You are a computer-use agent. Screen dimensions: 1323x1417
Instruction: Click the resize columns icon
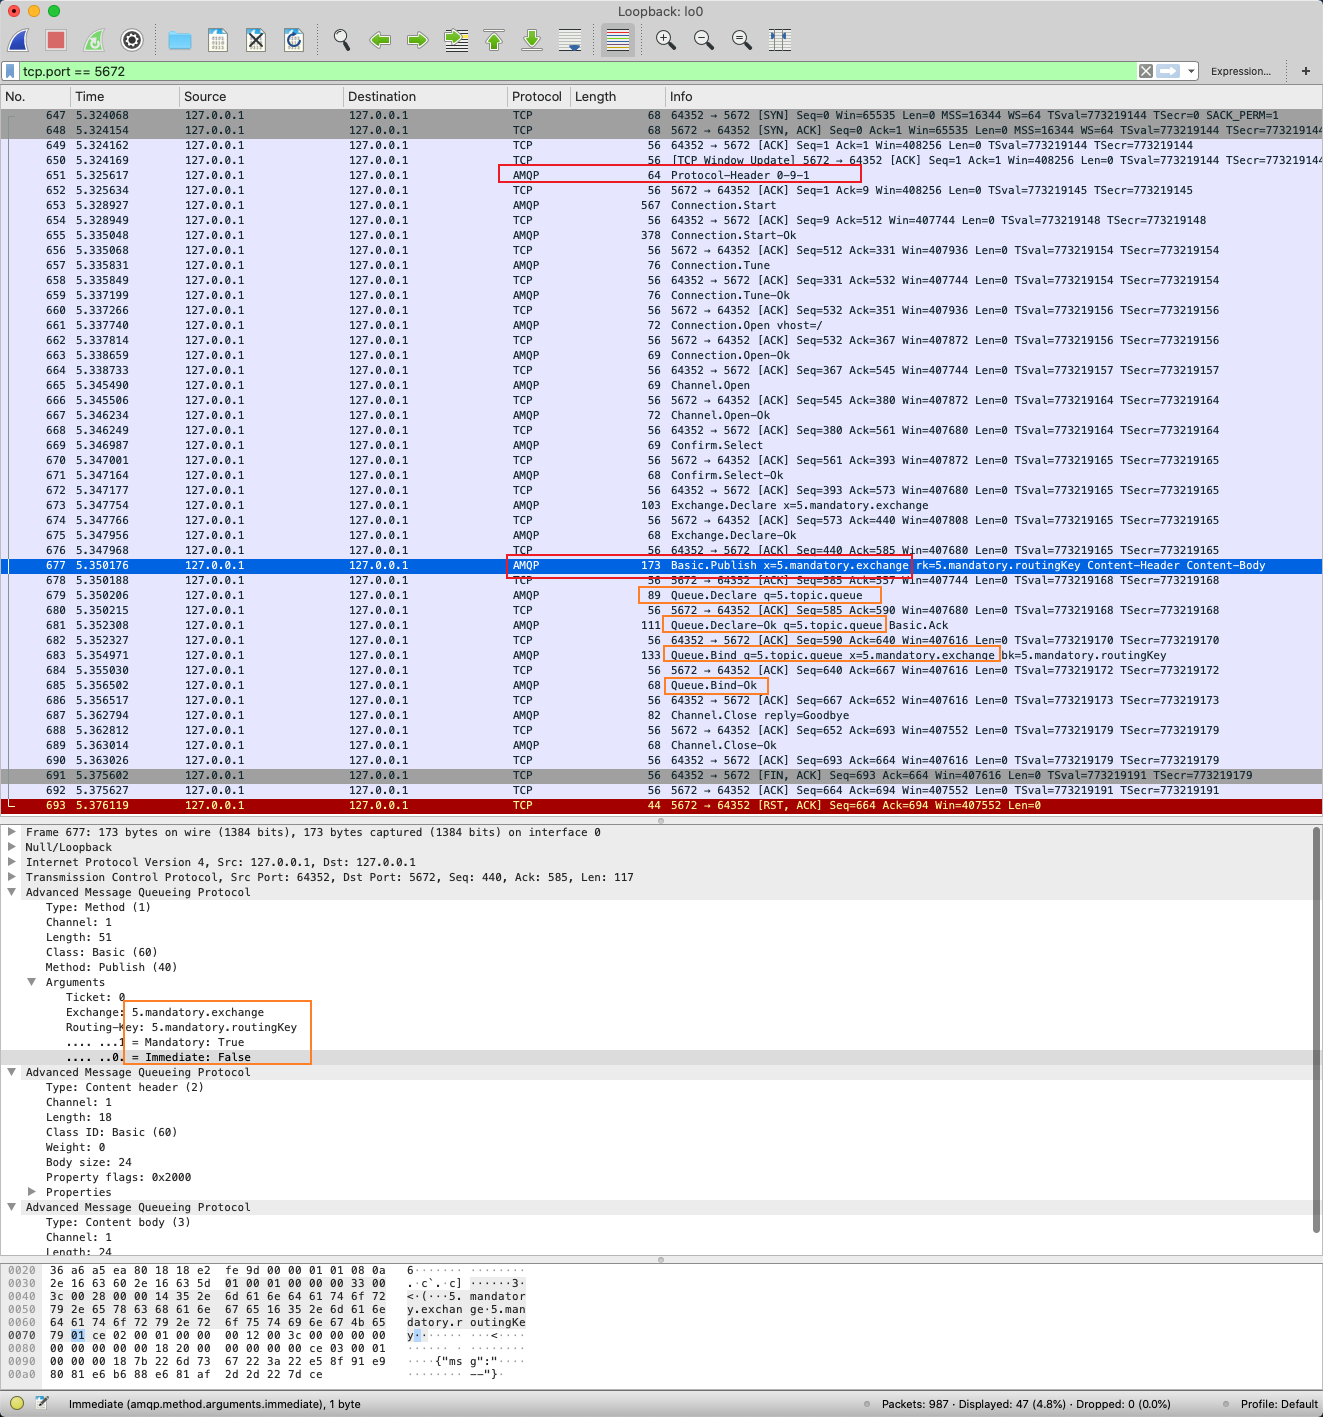(780, 40)
